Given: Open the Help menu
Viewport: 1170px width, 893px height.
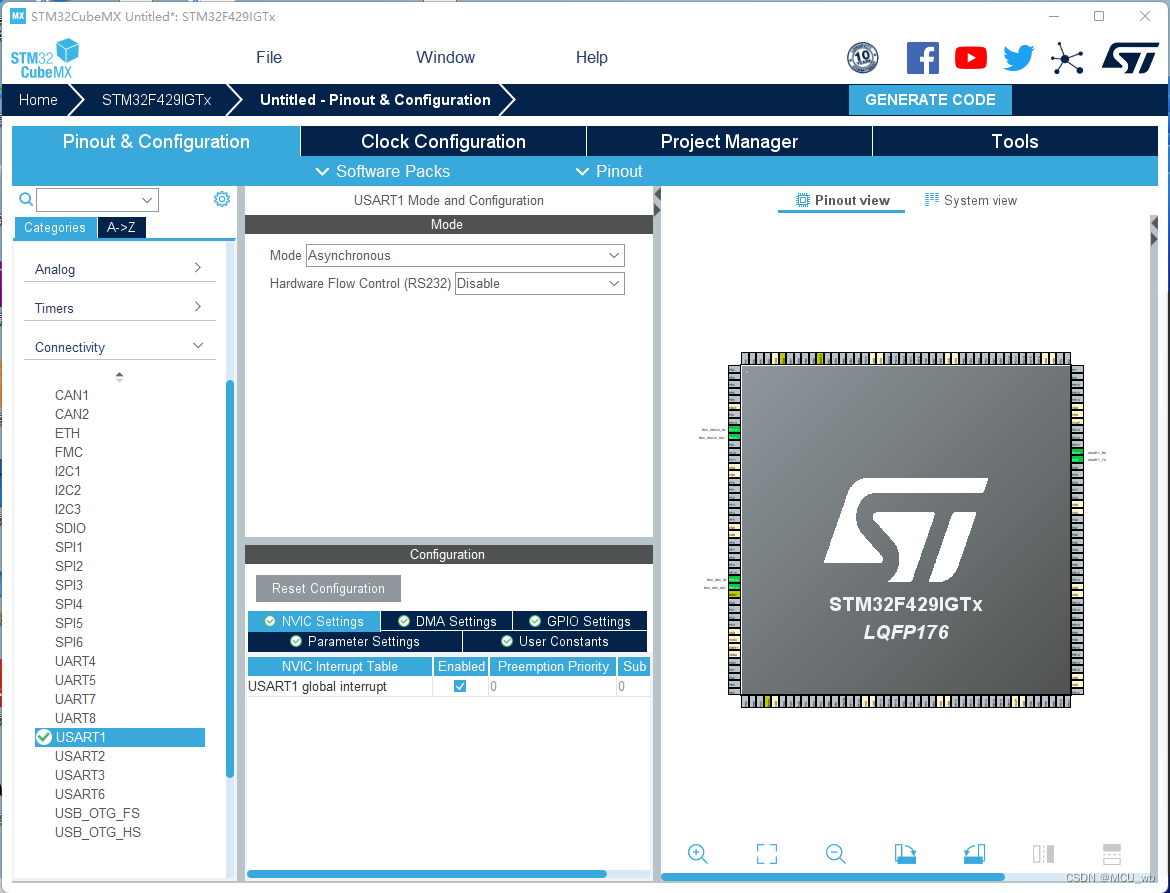Looking at the screenshot, I should point(592,57).
